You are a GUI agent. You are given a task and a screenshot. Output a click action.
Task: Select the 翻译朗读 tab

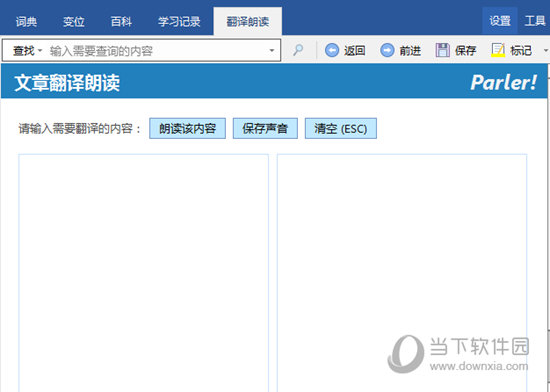coord(248,22)
